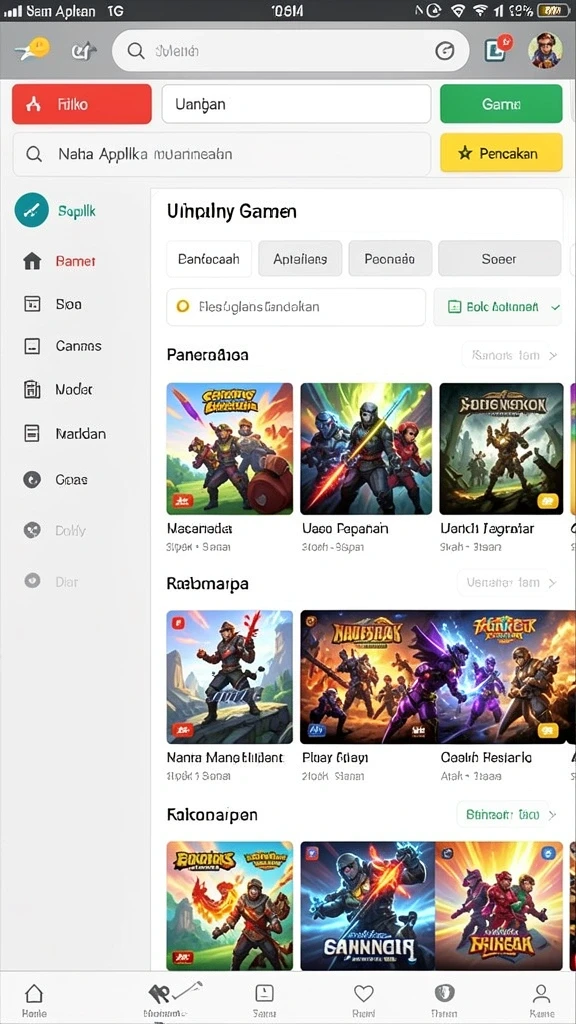Open the Uaeo Papanan game thumbnail

pos(366,449)
